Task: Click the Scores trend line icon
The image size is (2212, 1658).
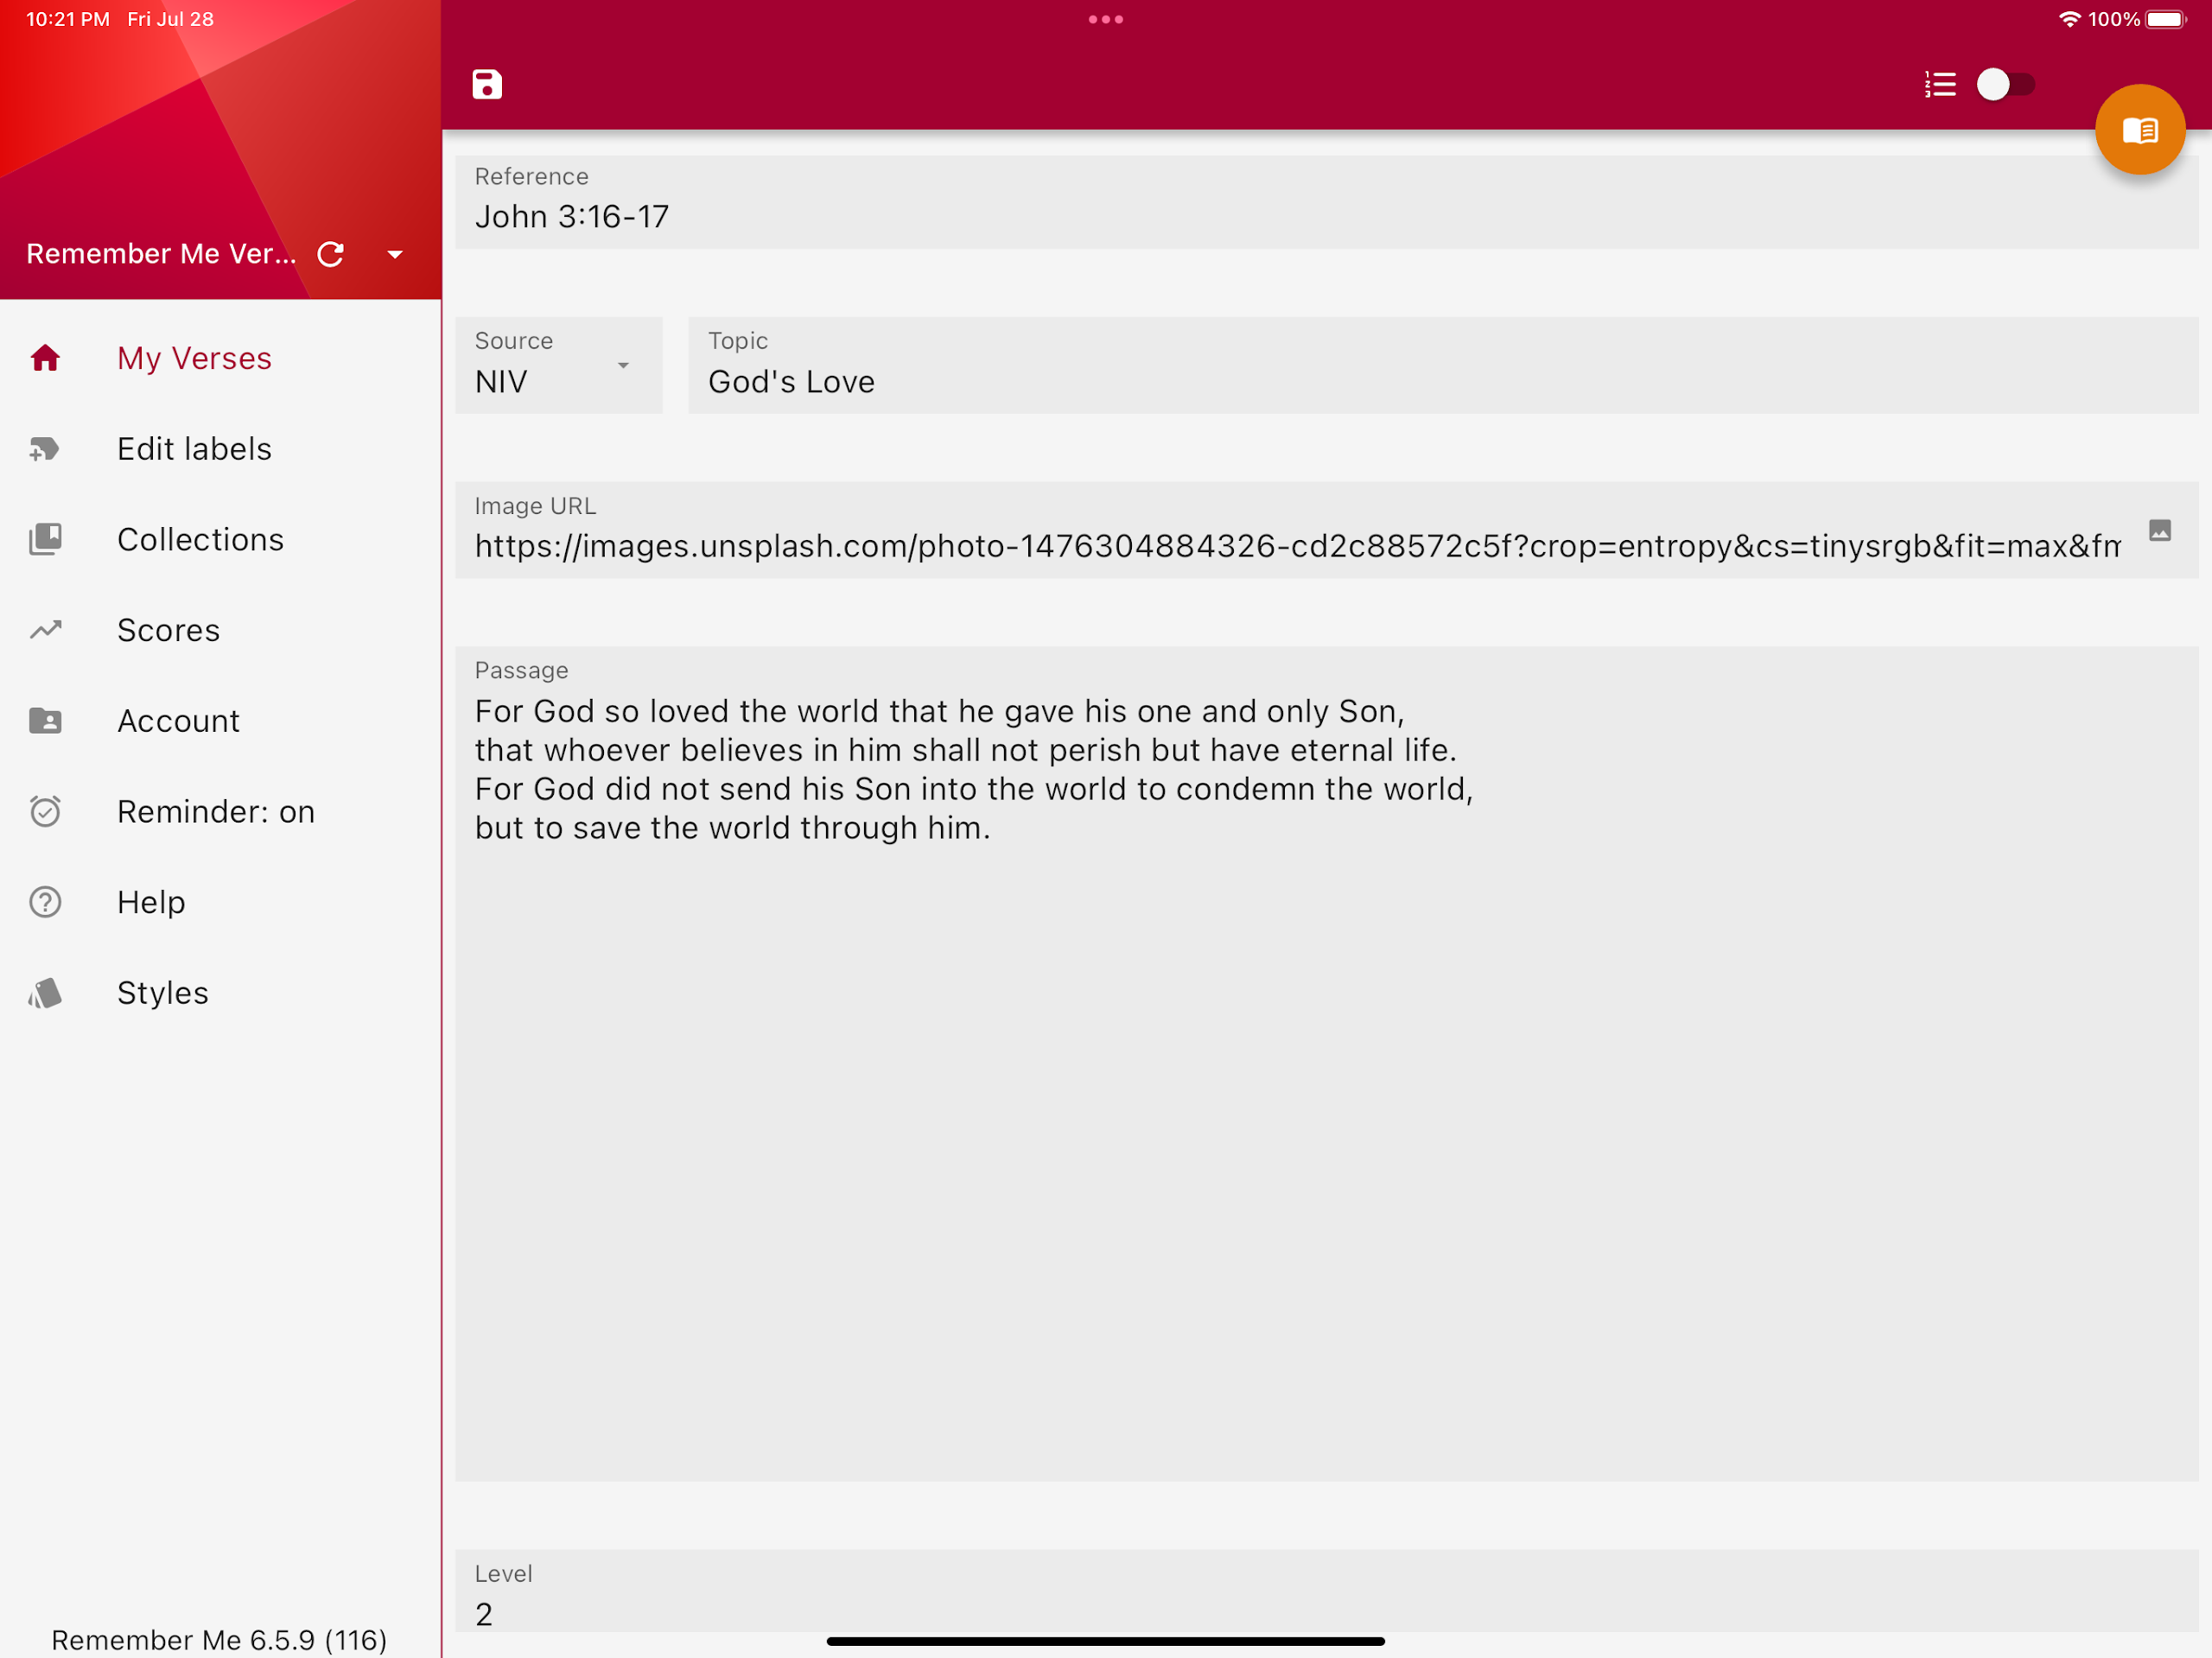Action: [46, 630]
